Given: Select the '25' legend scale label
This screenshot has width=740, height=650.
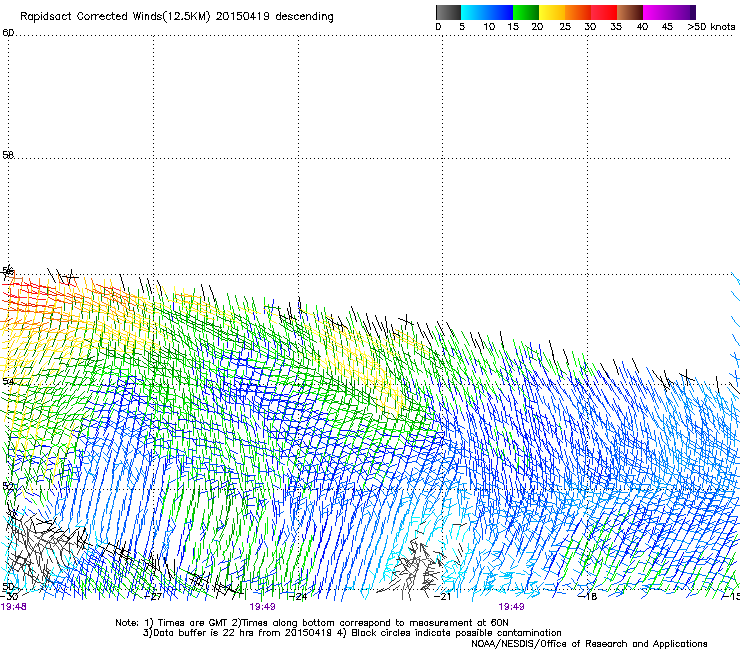Looking at the screenshot, I should click(x=565, y=27).
